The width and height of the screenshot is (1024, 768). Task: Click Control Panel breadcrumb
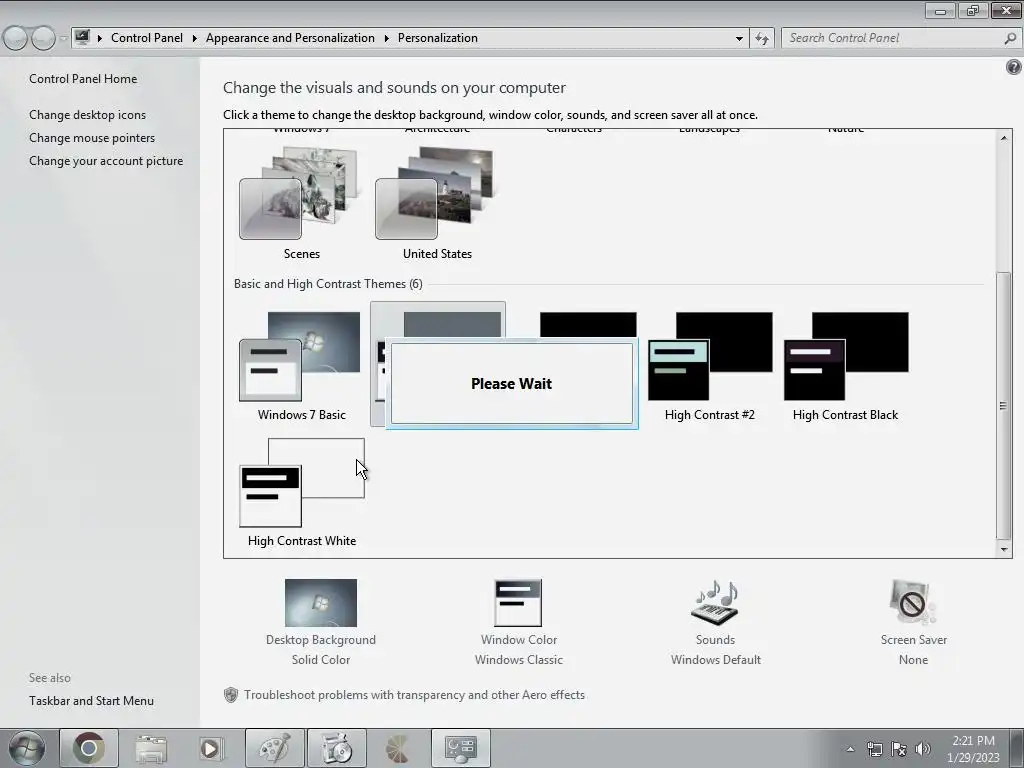147,38
